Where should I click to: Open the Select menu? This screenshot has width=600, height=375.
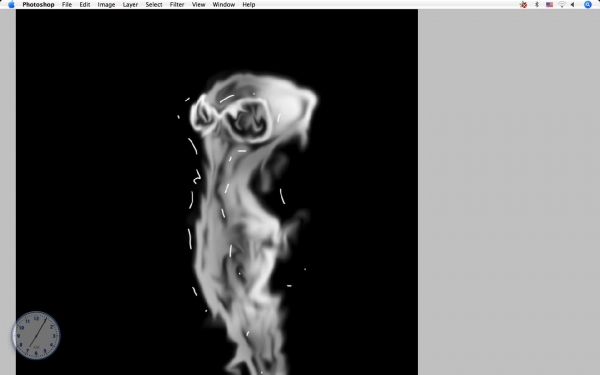pos(153,5)
